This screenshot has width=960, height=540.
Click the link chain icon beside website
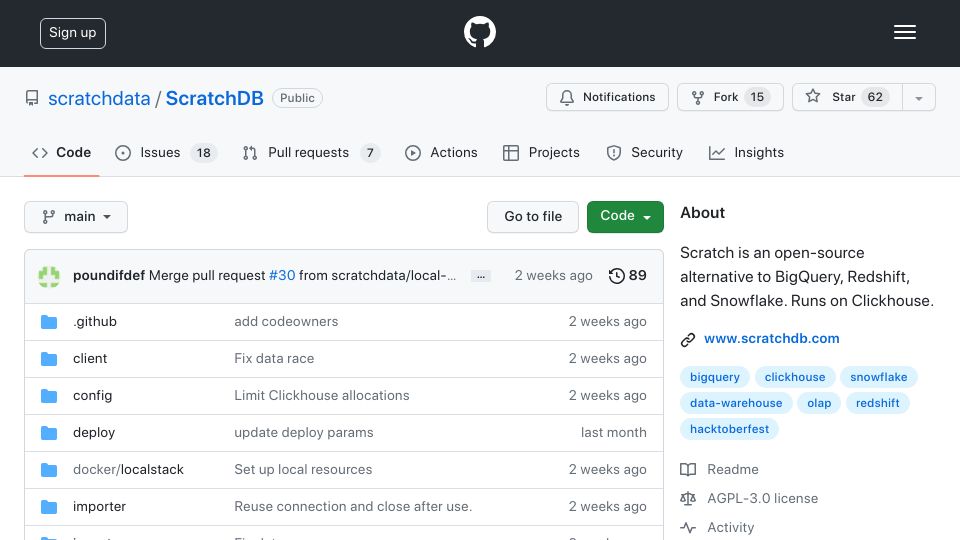pos(688,340)
